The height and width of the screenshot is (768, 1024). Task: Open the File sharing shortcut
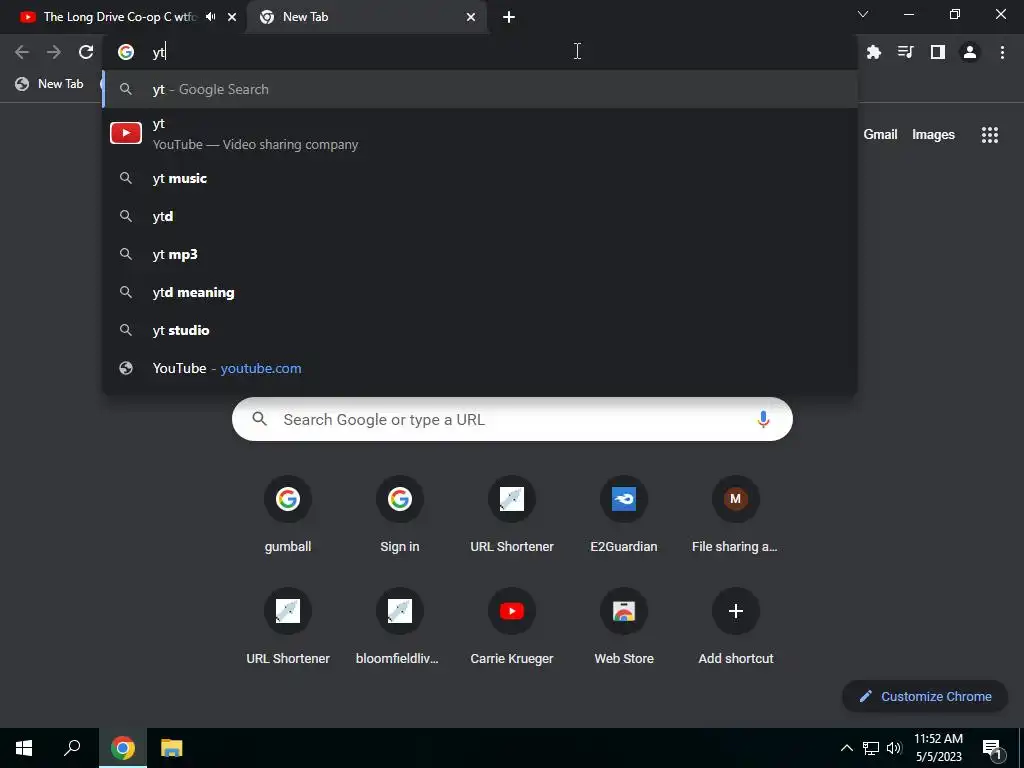[735, 516]
